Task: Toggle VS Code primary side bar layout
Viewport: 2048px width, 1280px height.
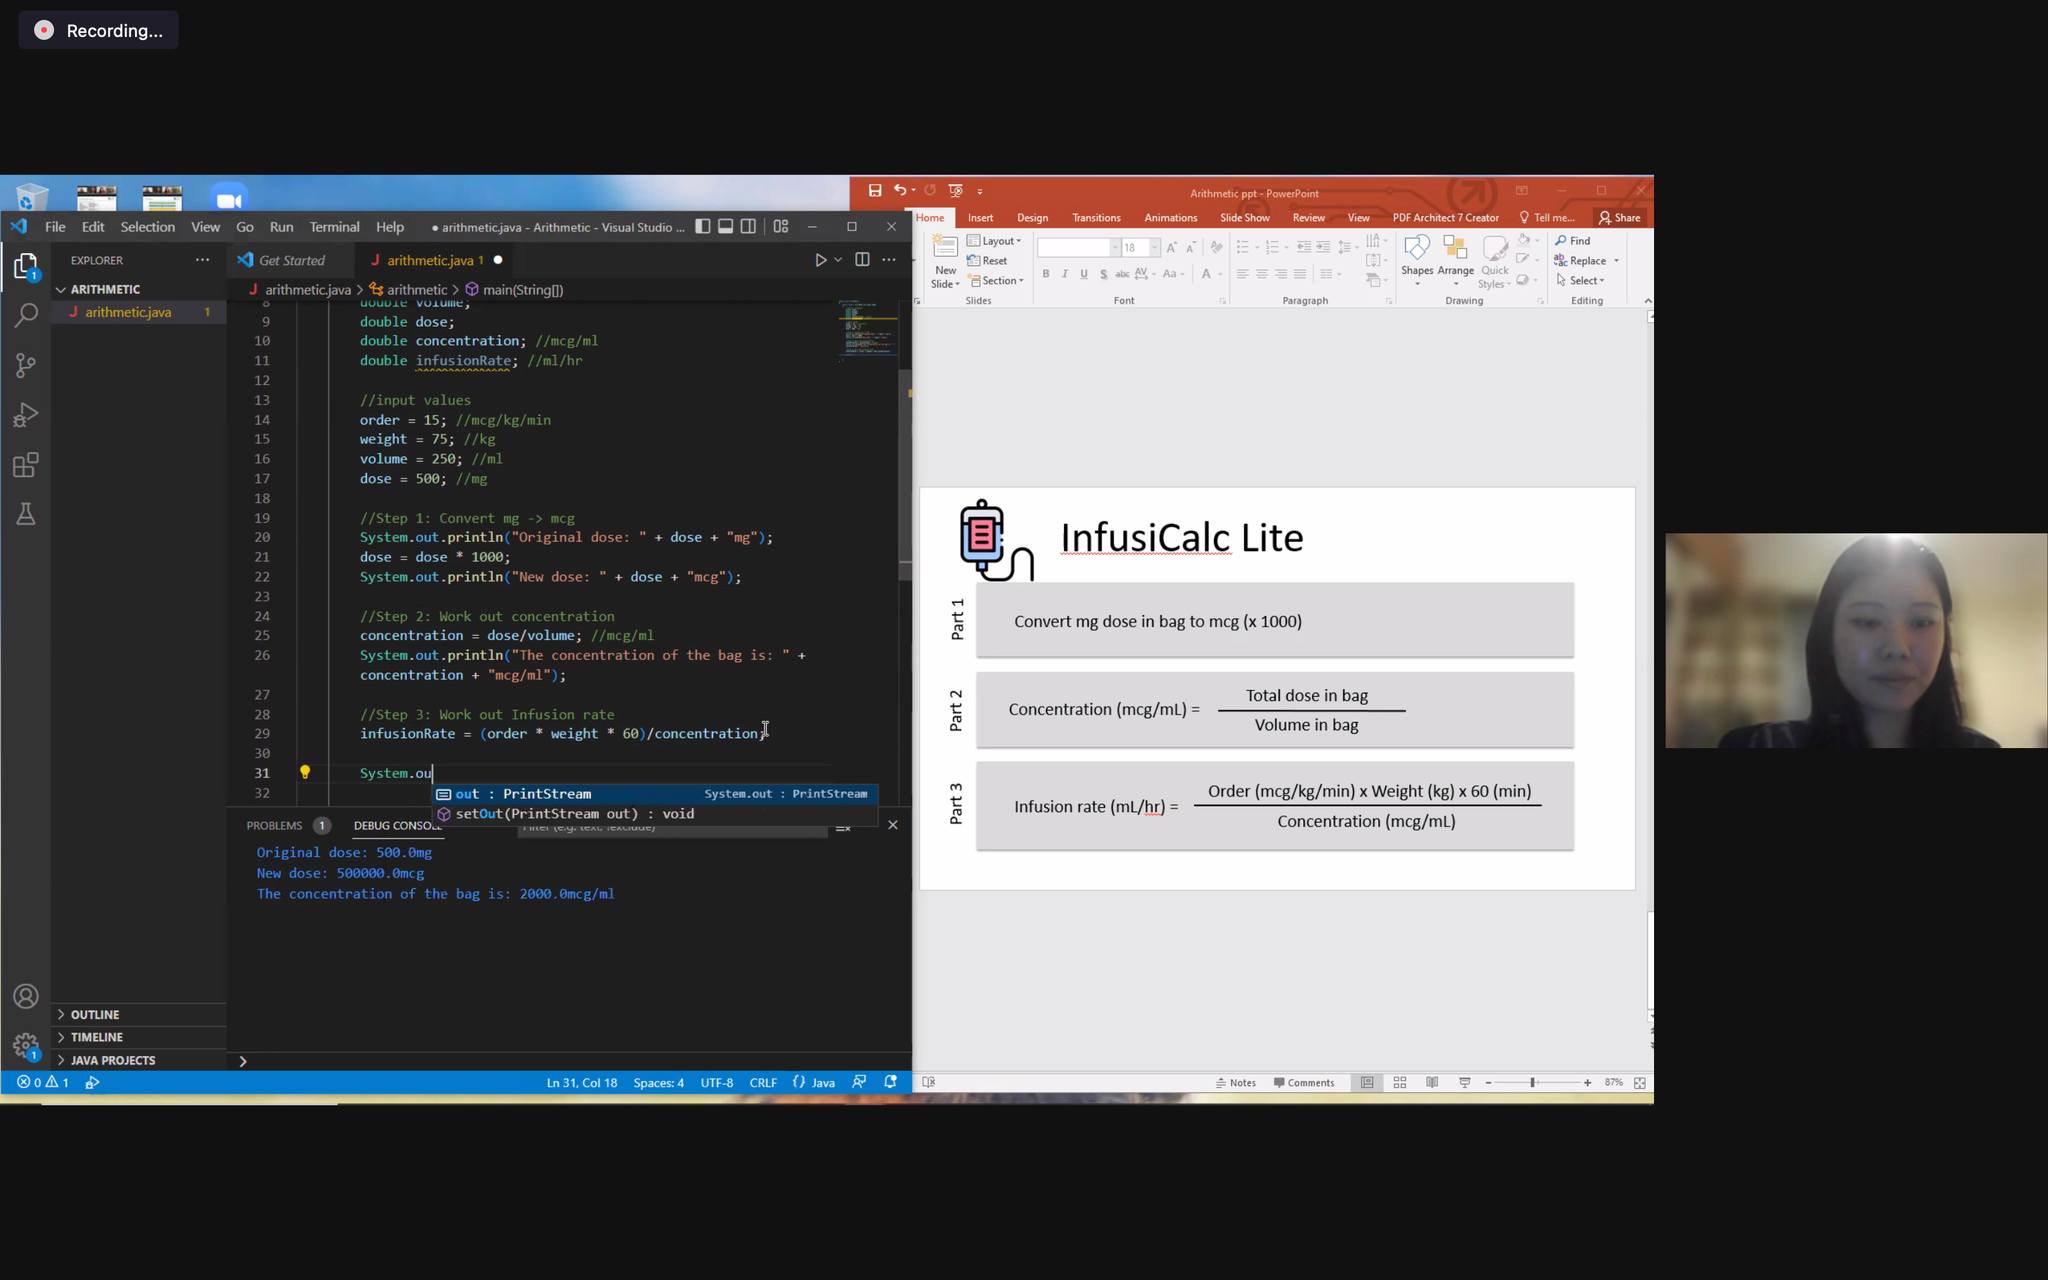Action: [x=703, y=227]
